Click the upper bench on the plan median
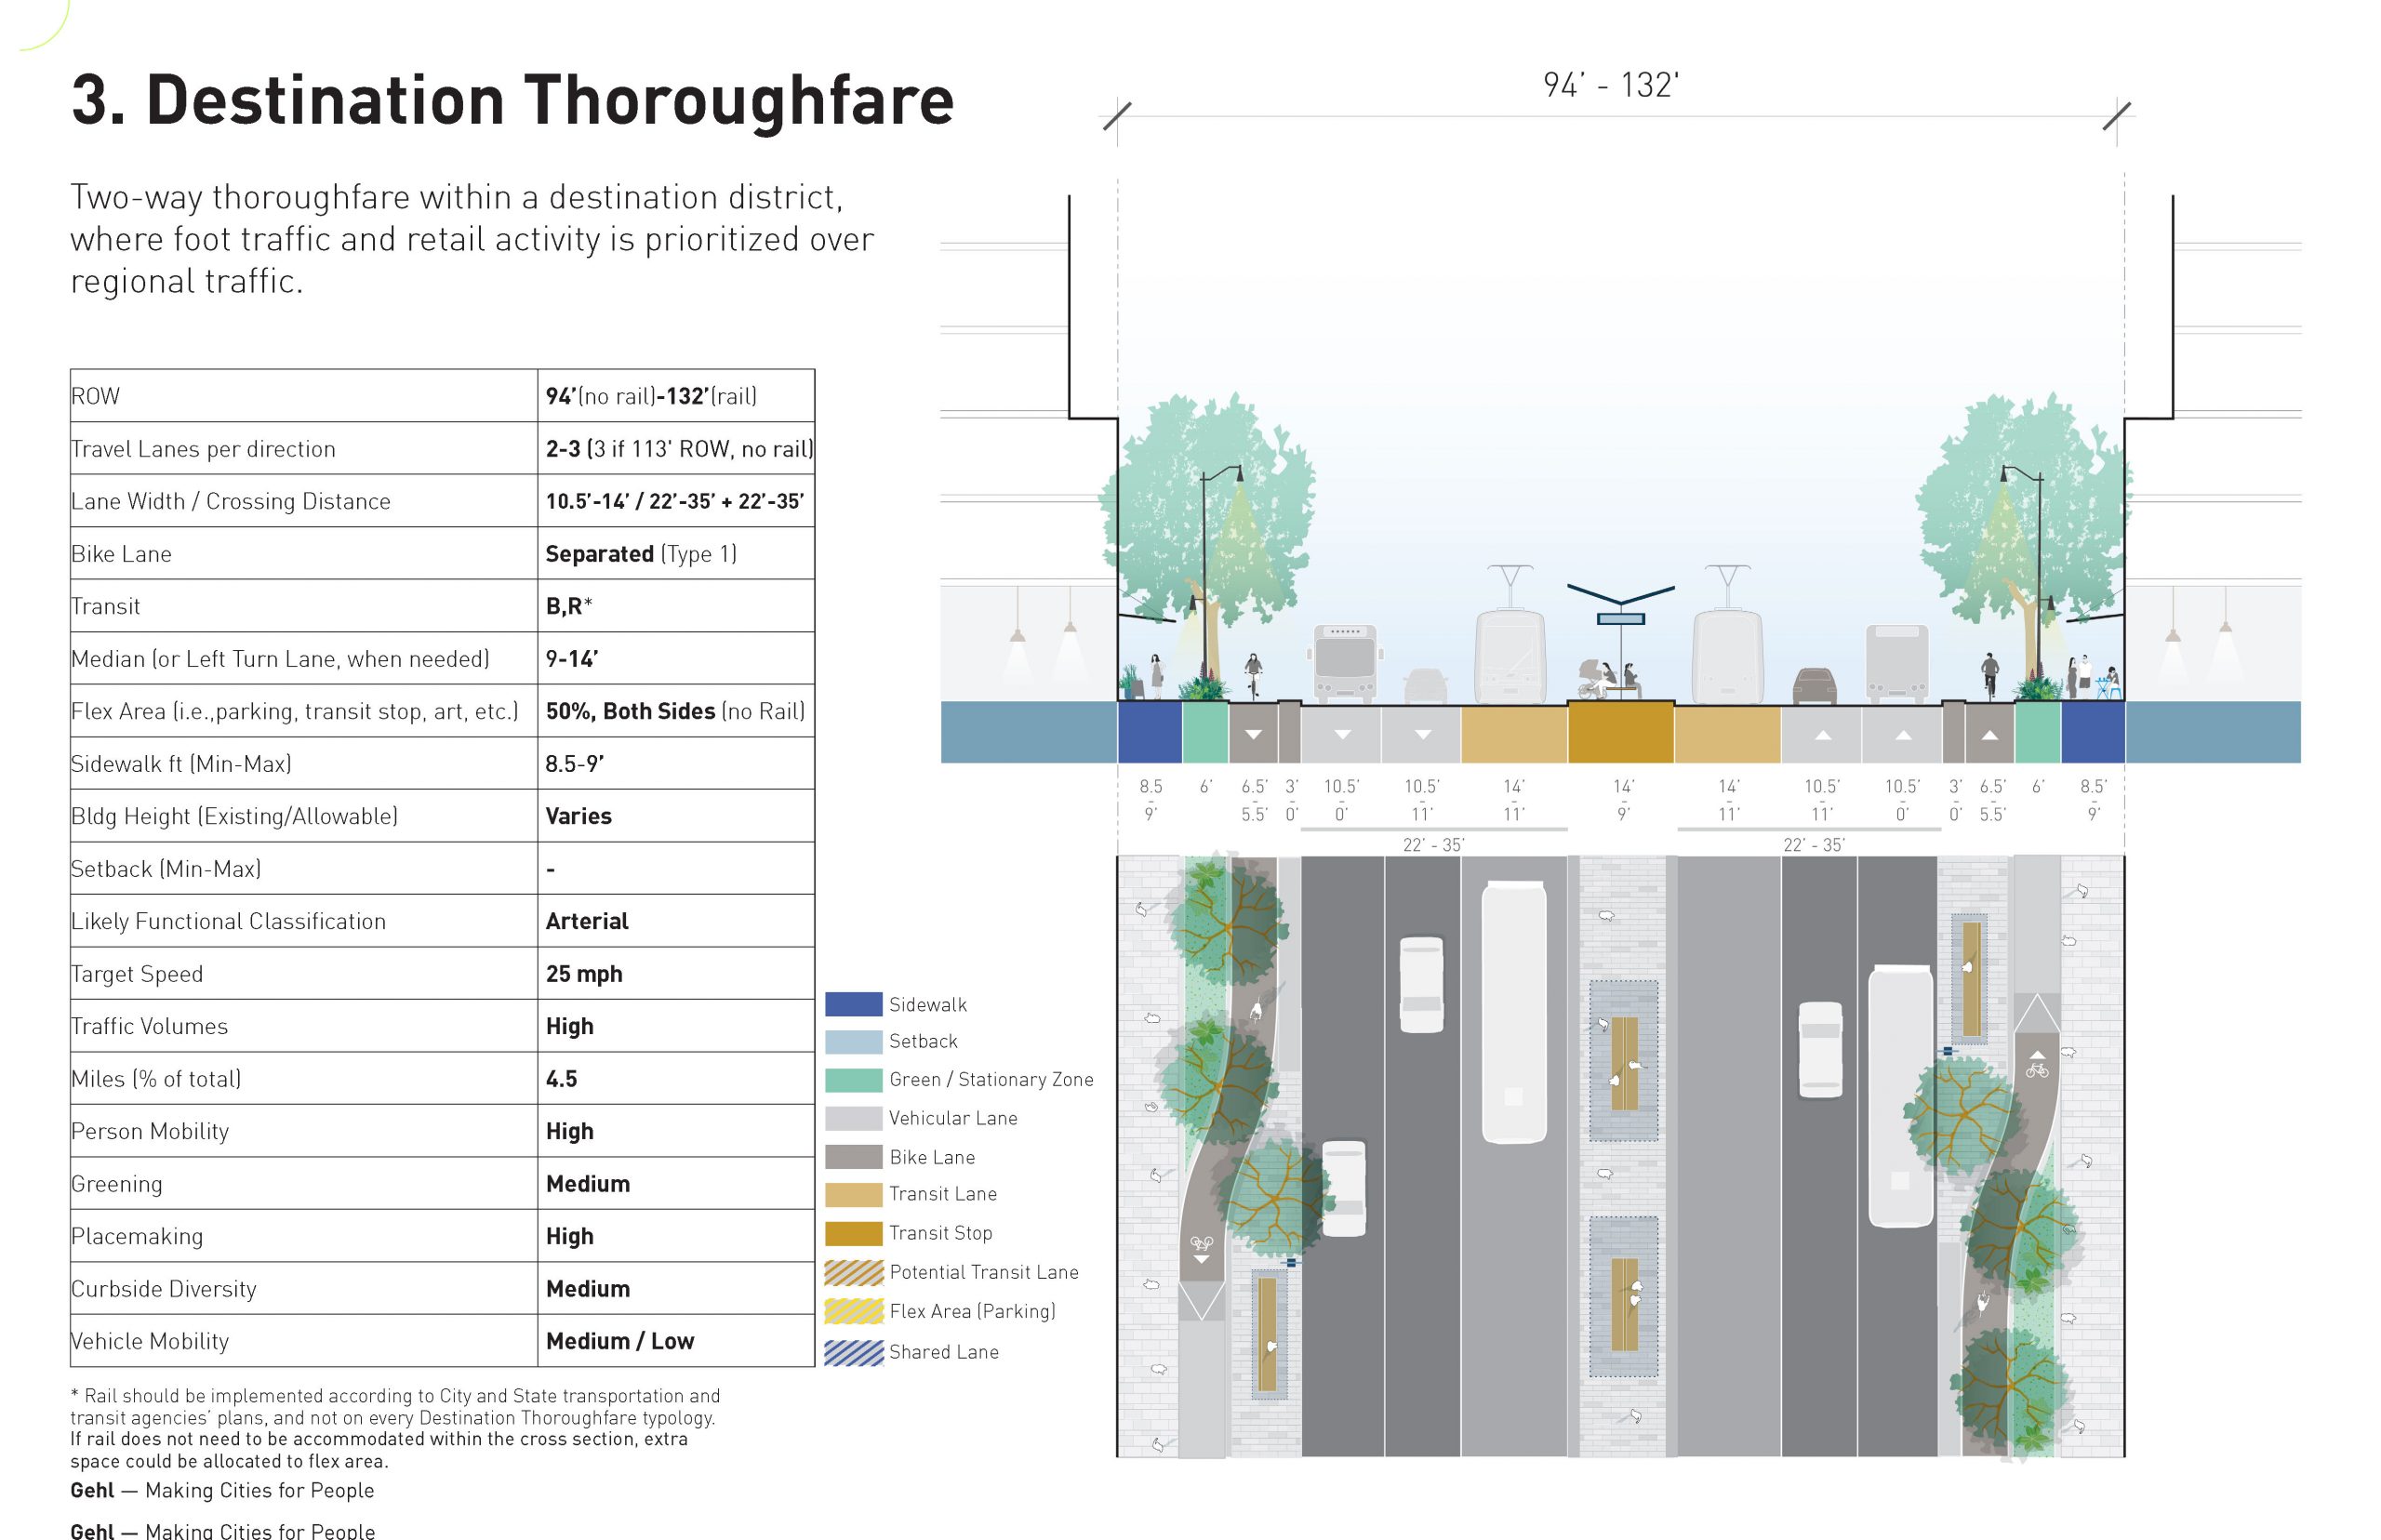2381x1540 pixels. pos(1624,1063)
